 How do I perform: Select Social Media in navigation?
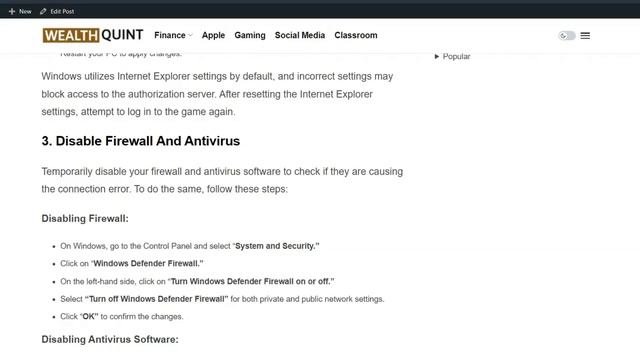(x=300, y=36)
